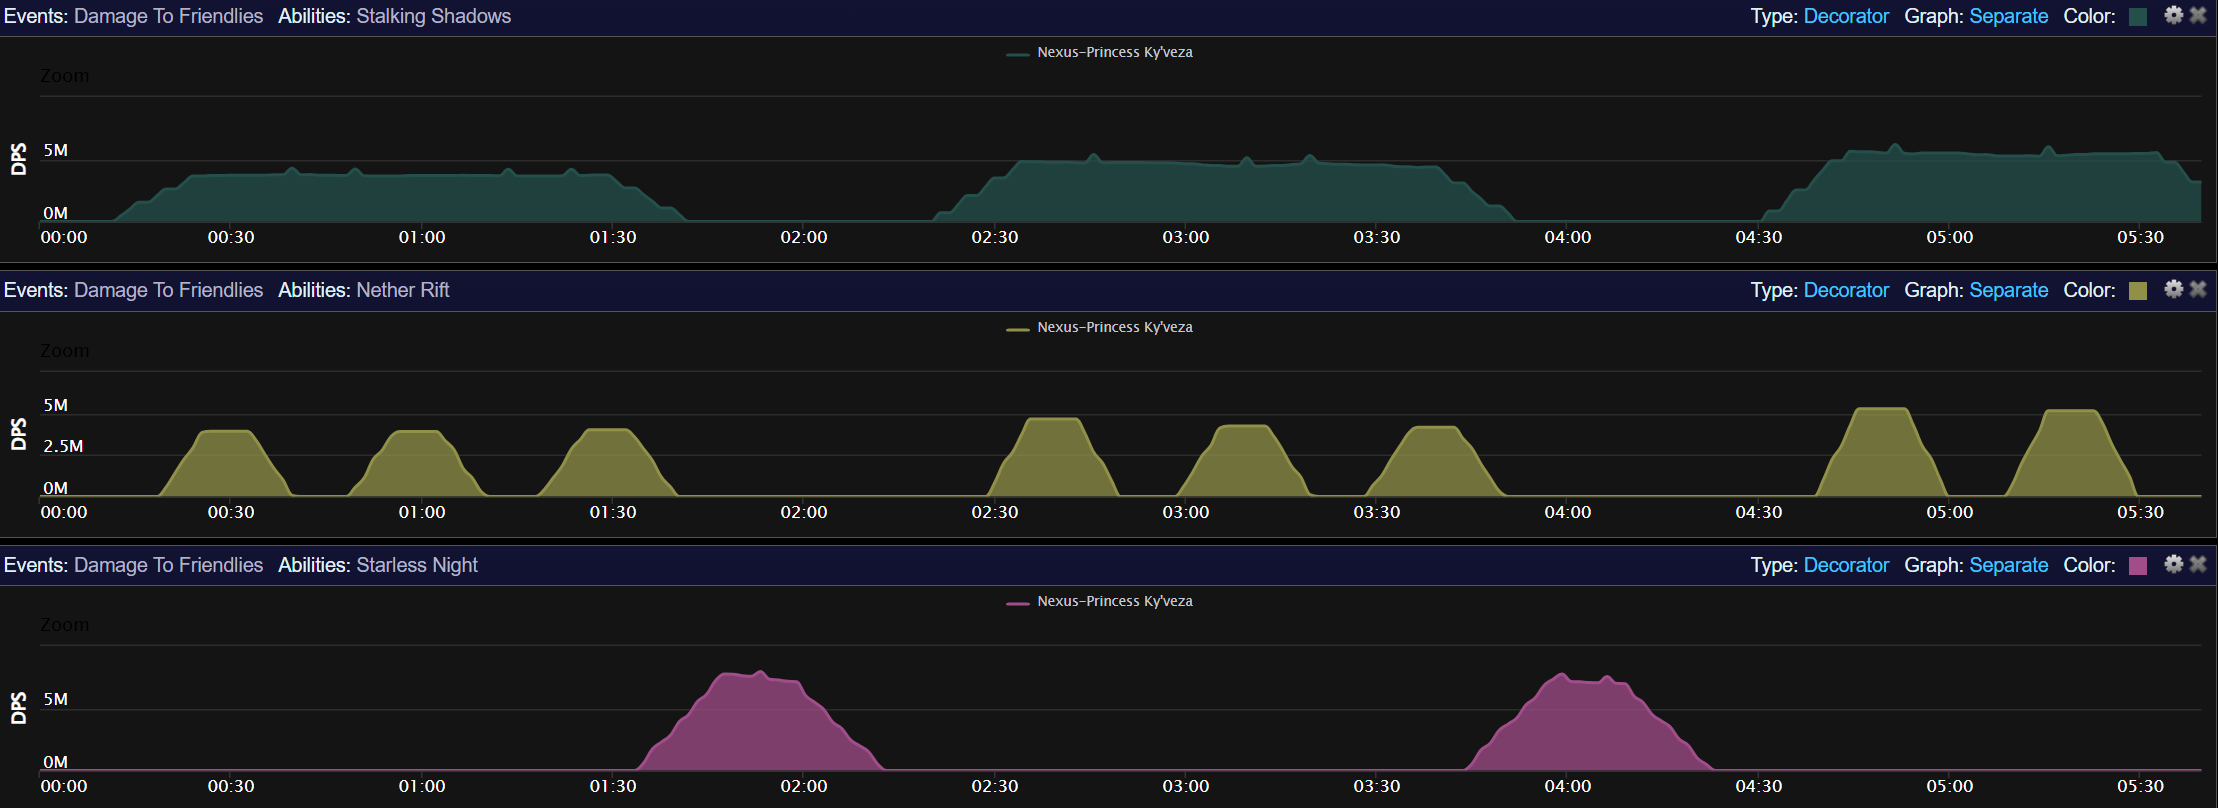This screenshot has height=808, width=2218.
Task: Click the Zoom label in Nether Rift chart
Action: click(65, 351)
